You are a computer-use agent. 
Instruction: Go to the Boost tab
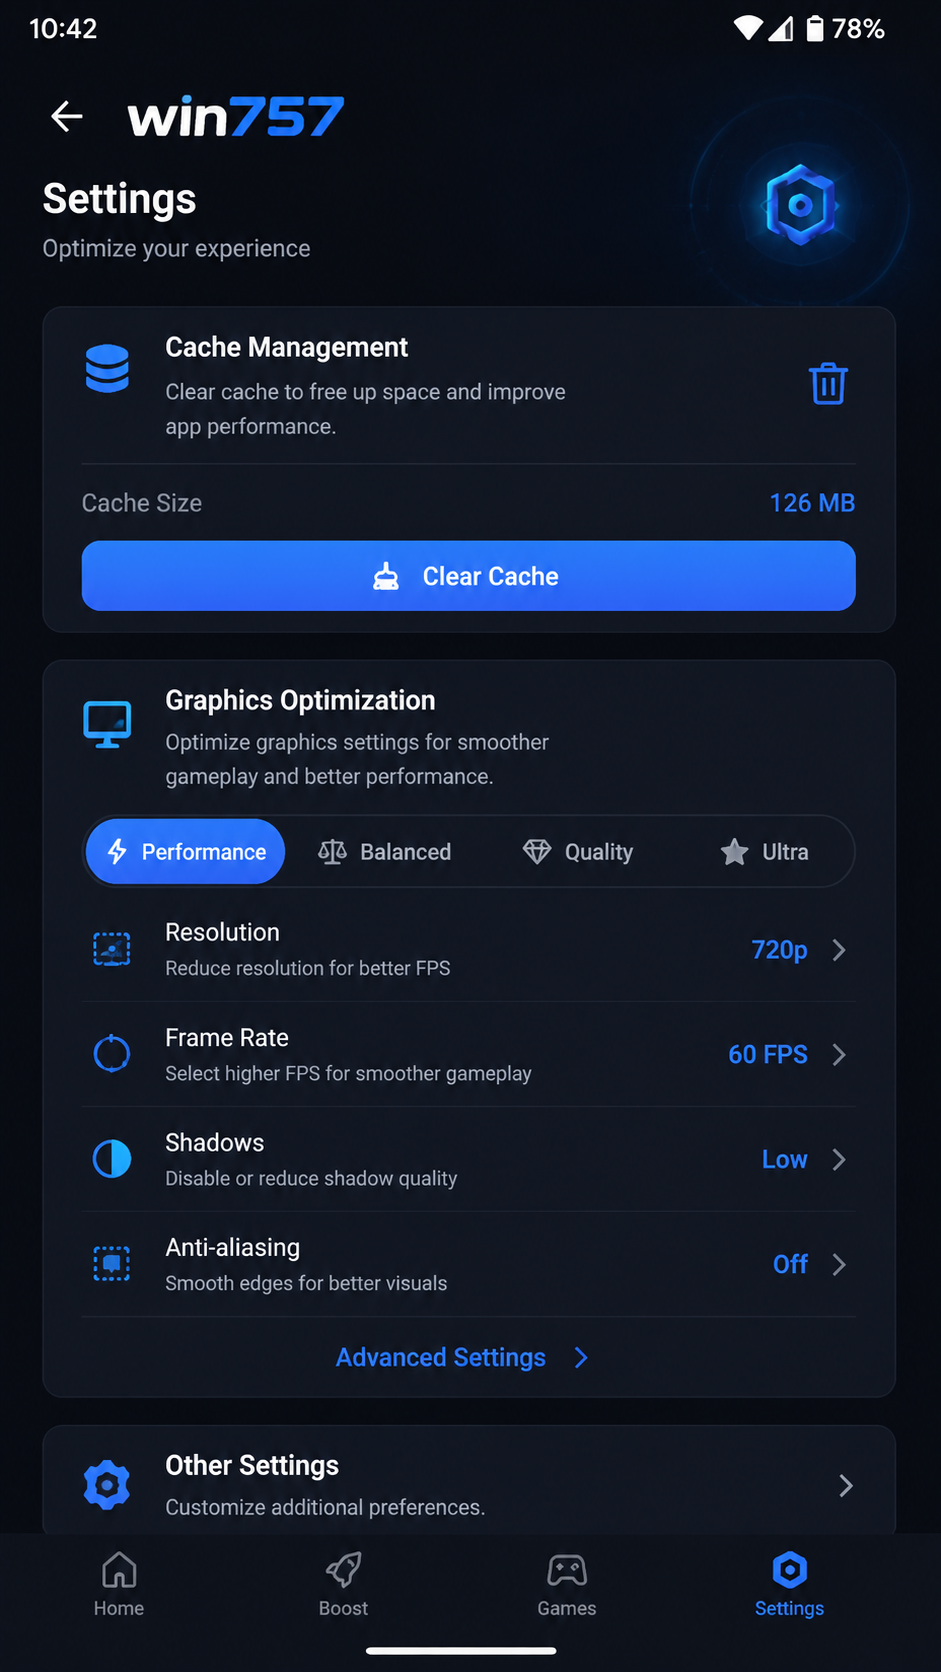click(343, 1584)
